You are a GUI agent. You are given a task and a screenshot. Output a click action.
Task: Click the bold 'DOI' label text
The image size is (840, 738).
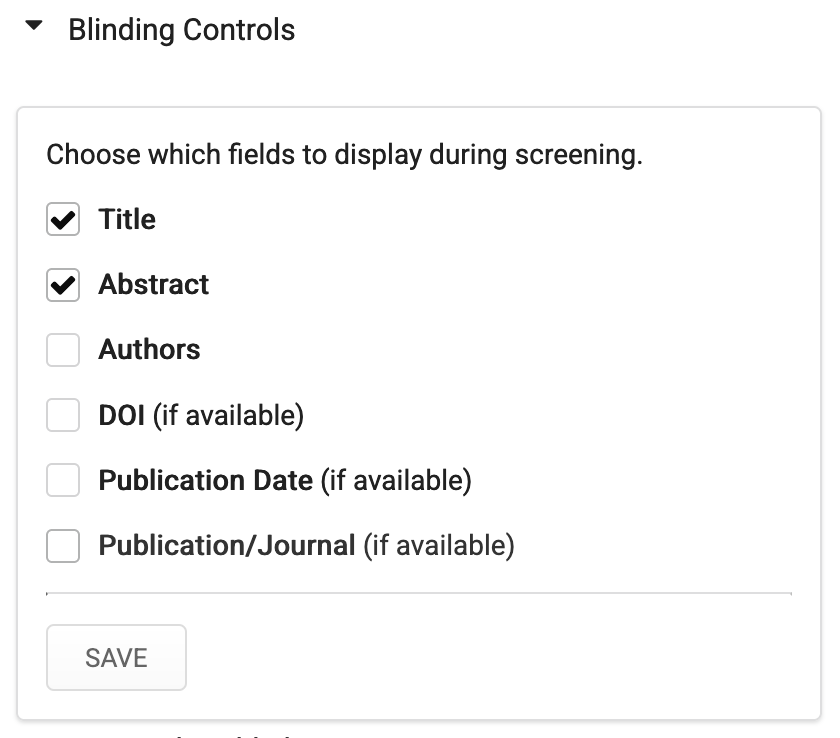pos(123,415)
